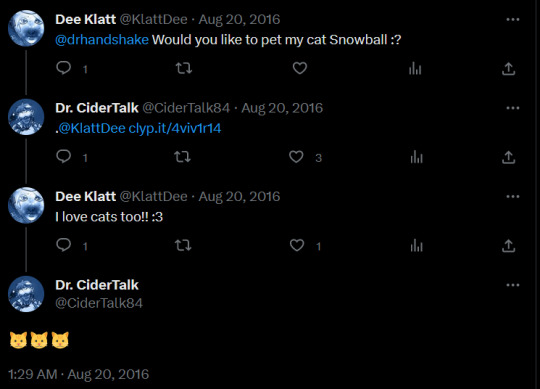Share the Snowball cat tweet
The height and width of the screenshot is (389, 540).
(x=508, y=69)
